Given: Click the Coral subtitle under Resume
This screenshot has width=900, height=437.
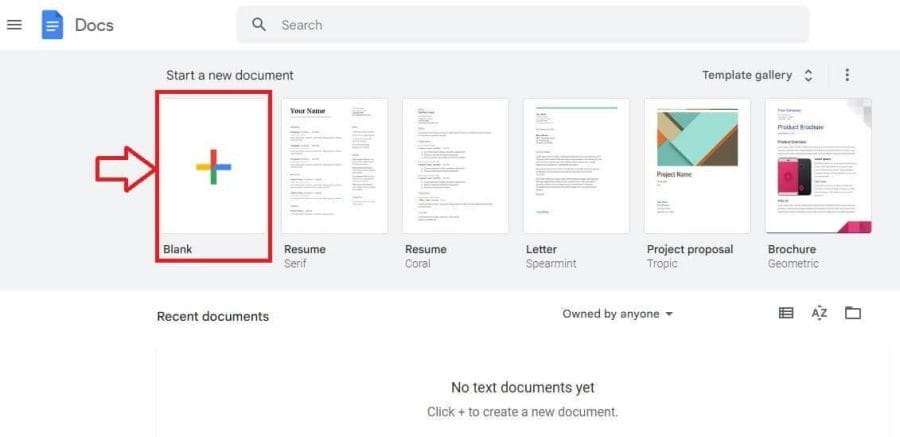Looking at the screenshot, I should pyautogui.click(x=417, y=264).
